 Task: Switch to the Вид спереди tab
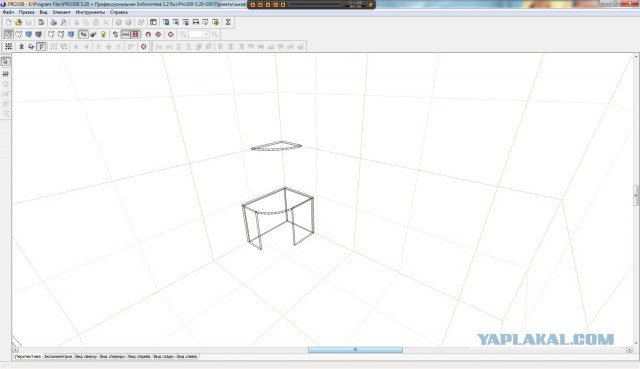[113, 356]
